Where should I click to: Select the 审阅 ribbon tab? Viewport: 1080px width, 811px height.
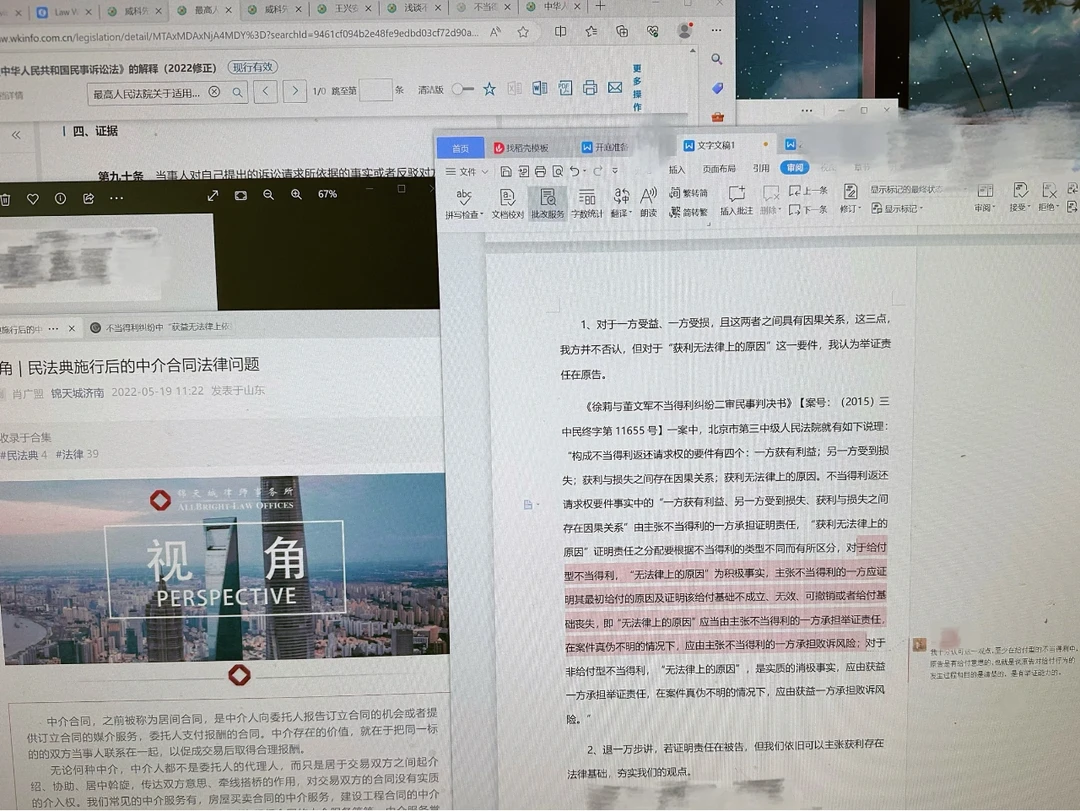coord(795,167)
